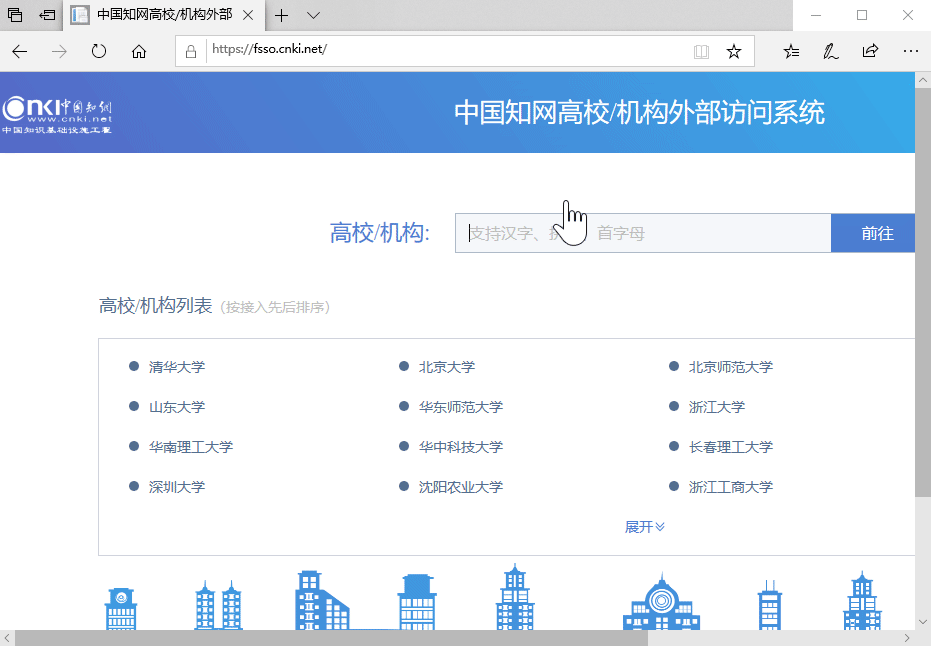Image resolution: width=931 pixels, height=646 pixels.
Task: Open 长春理工大学 link
Action: (x=731, y=446)
